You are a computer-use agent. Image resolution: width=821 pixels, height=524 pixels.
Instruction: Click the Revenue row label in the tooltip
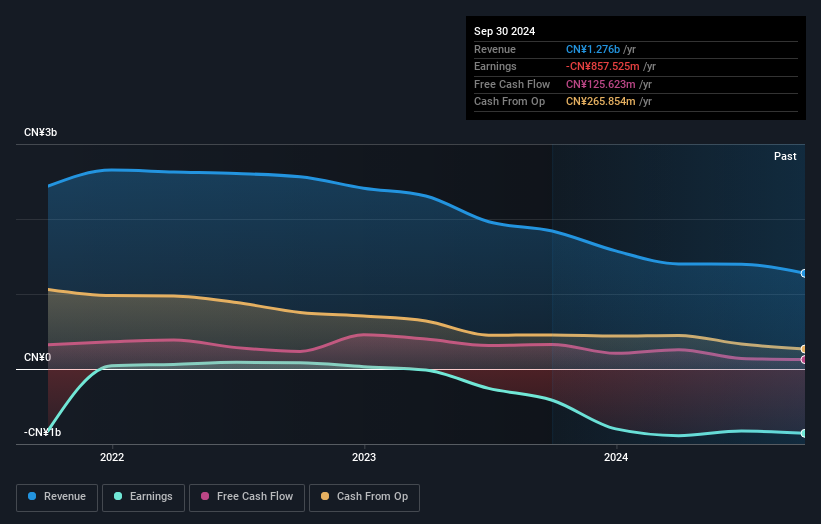point(495,49)
